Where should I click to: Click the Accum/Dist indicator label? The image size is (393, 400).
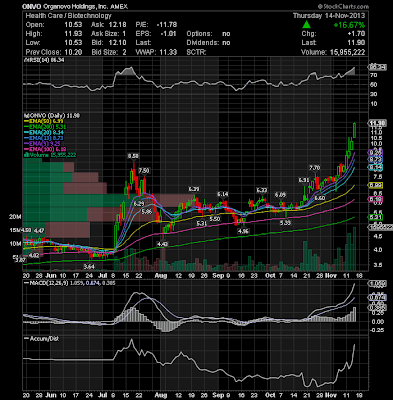(x=42, y=339)
